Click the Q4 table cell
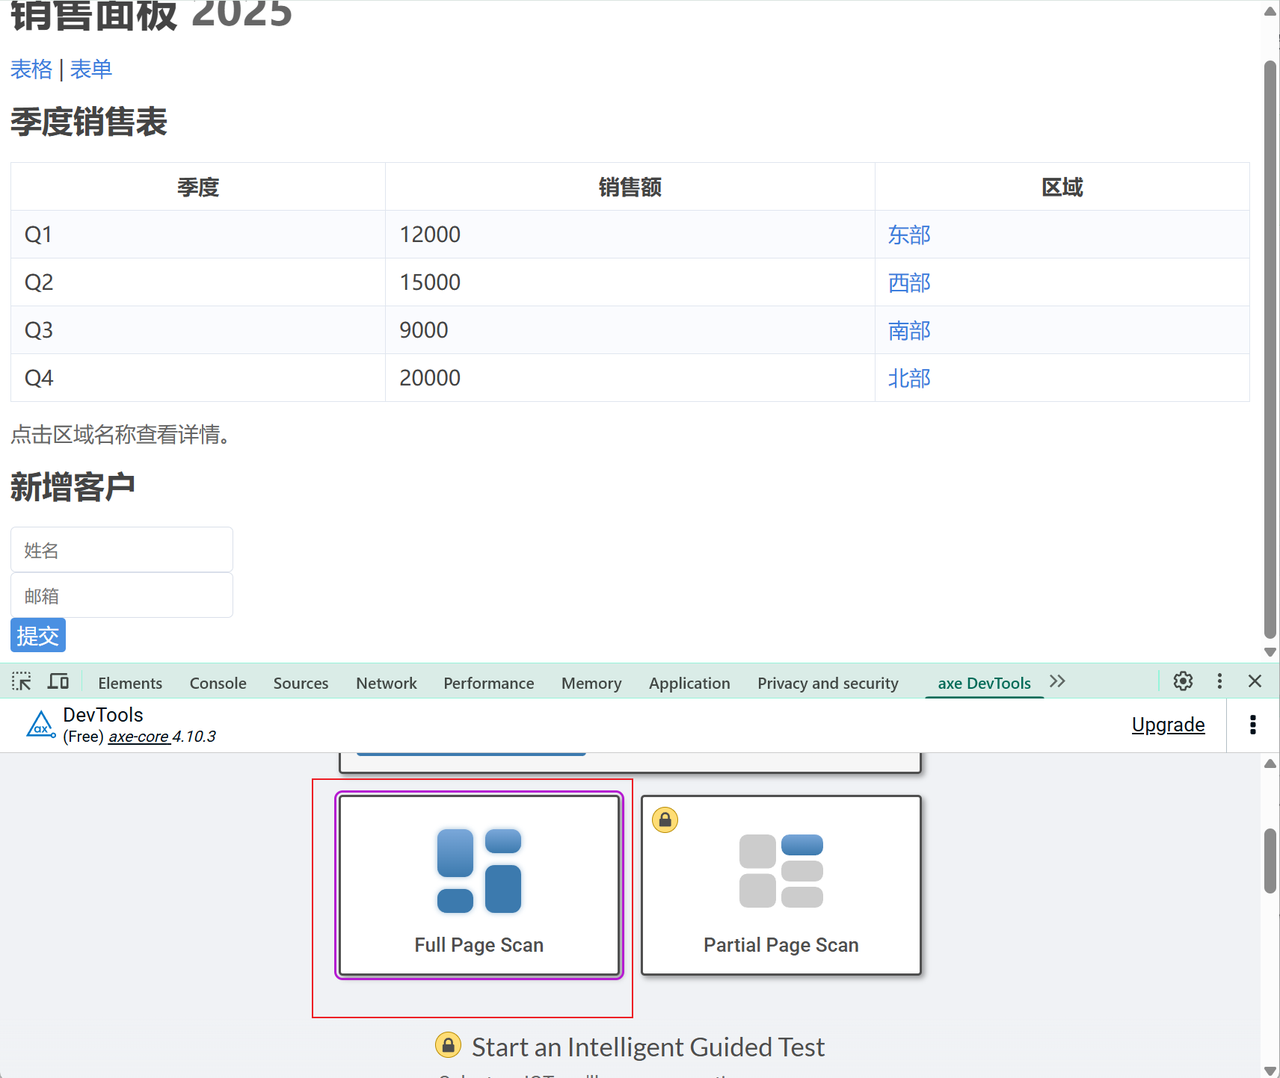This screenshot has width=1280, height=1078. tap(198, 378)
